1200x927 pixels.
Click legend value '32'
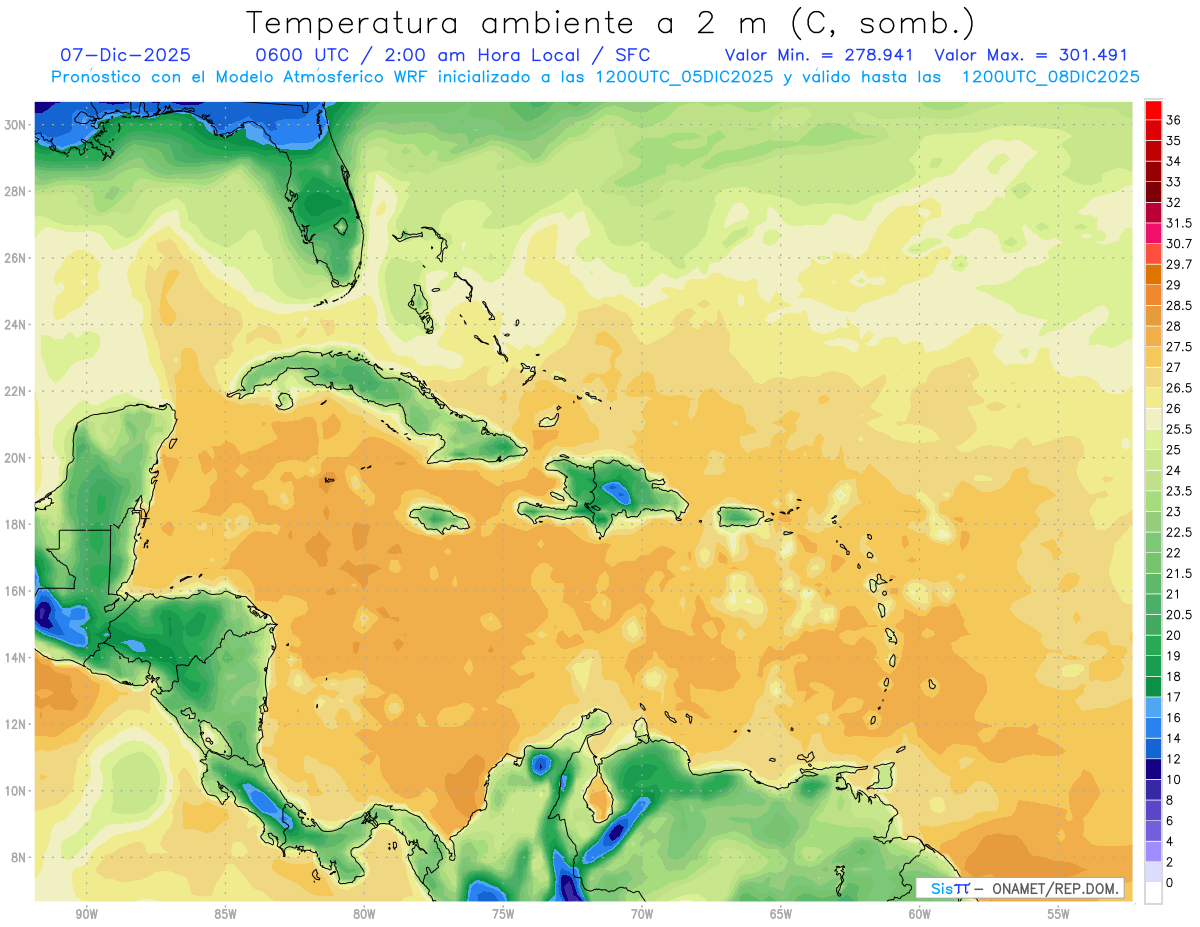[x=1174, y=202]
